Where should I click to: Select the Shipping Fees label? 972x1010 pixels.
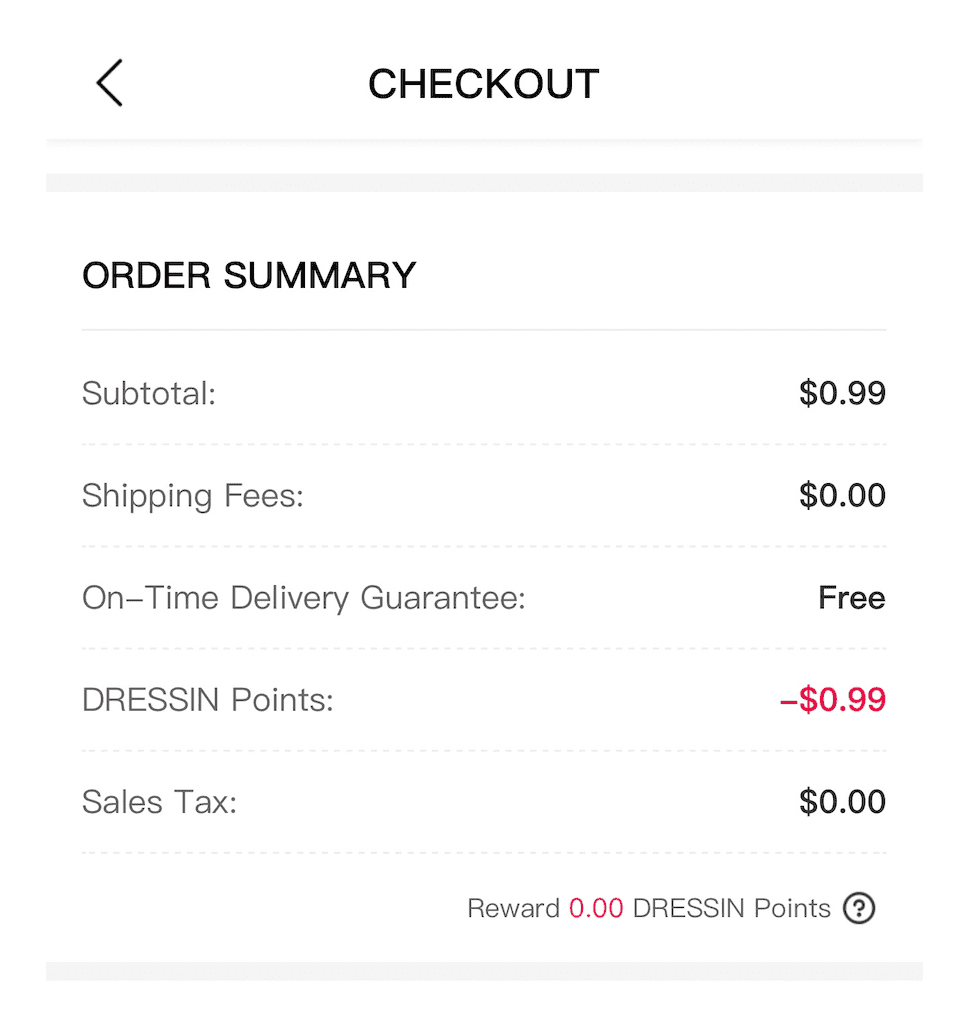(x=193, y=495)
